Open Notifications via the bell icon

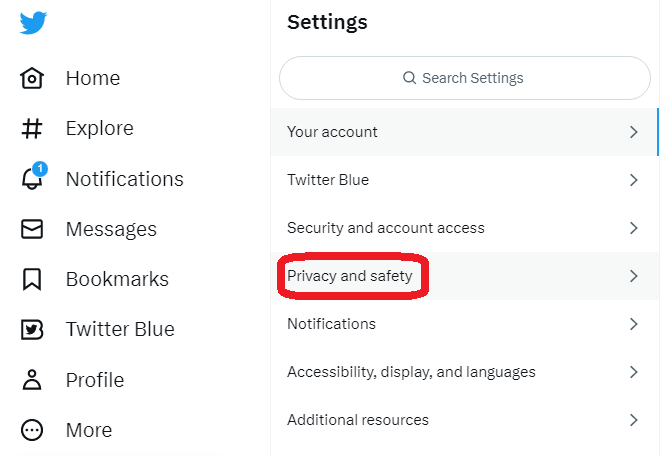click(33, 176)
